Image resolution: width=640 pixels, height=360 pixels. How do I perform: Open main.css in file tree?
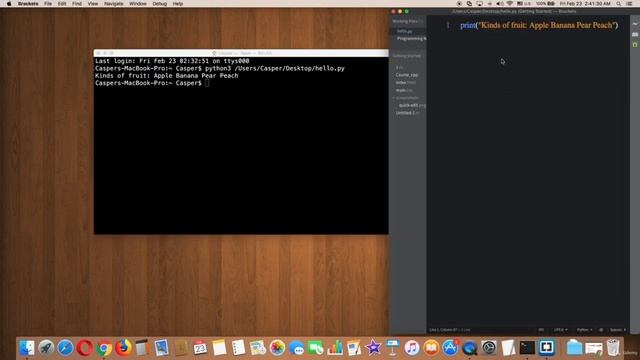pyautogui.click(x=404, y=90)
